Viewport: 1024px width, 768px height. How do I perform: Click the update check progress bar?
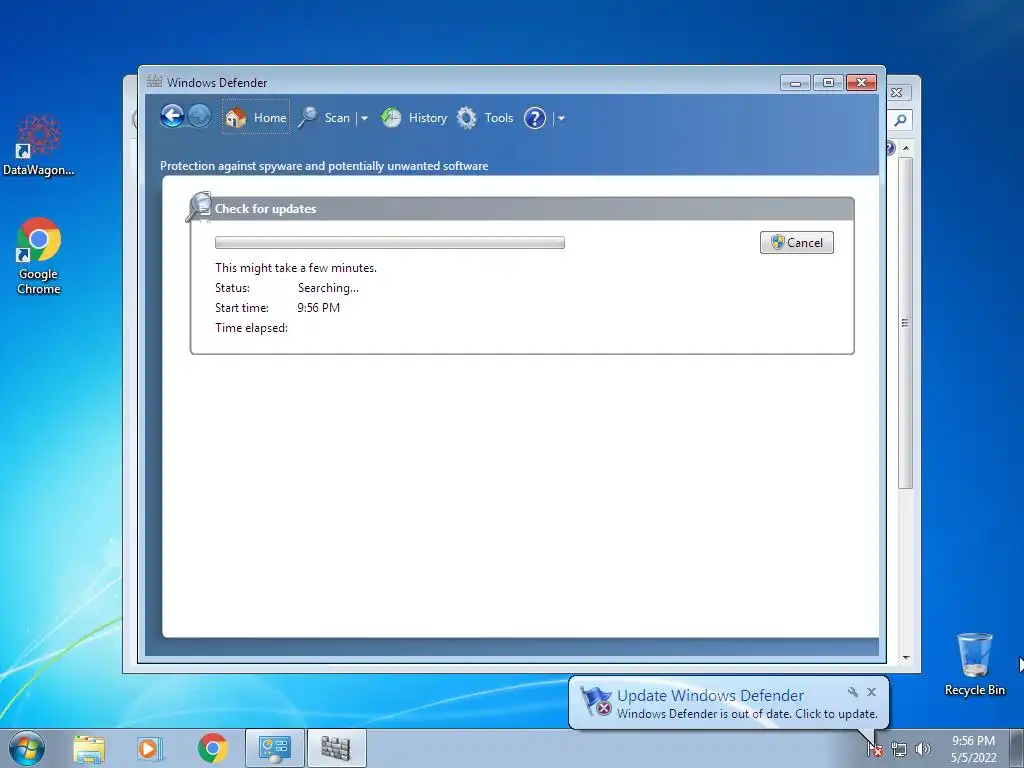[390, 242]
